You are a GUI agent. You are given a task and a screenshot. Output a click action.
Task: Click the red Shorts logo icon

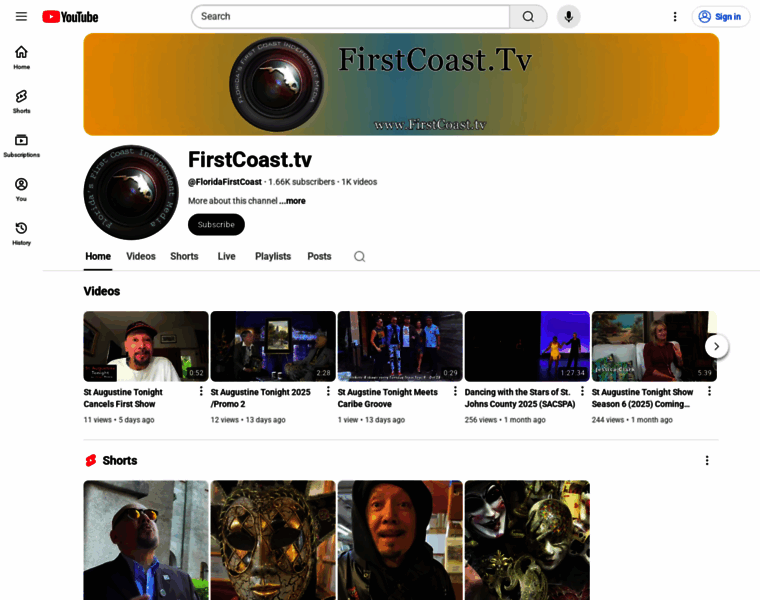pos(91,460)
